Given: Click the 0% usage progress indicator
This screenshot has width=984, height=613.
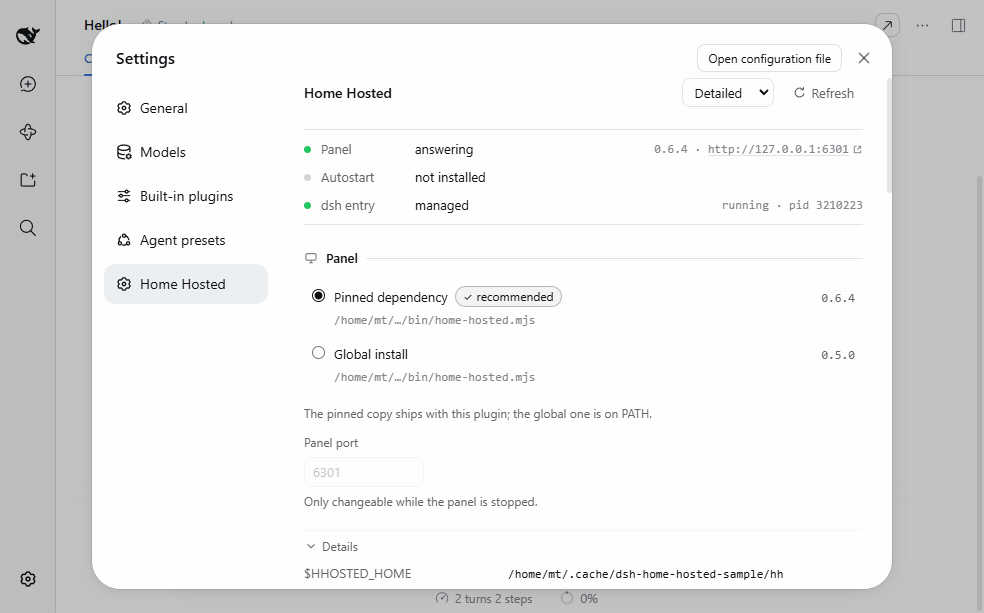Looking at the screenshot, I should point(579,599).
